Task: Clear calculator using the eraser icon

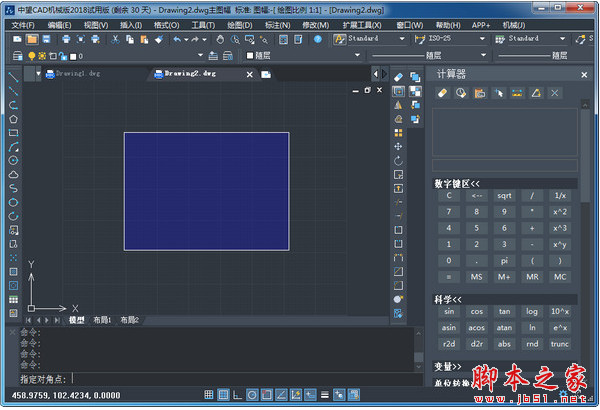Action: 443,93
